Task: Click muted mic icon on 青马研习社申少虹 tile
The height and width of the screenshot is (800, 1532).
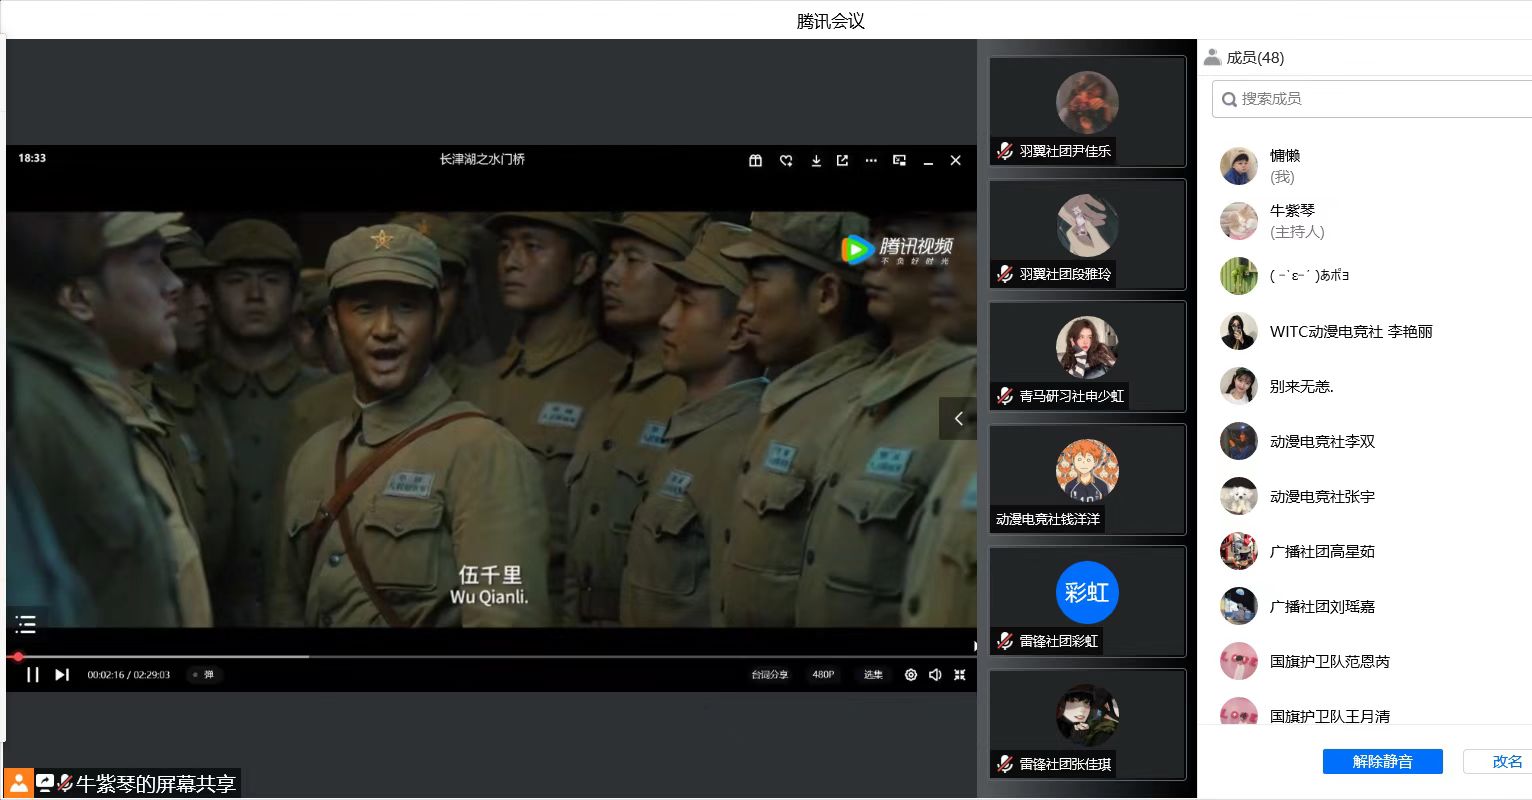Action: click(1005, 396)
